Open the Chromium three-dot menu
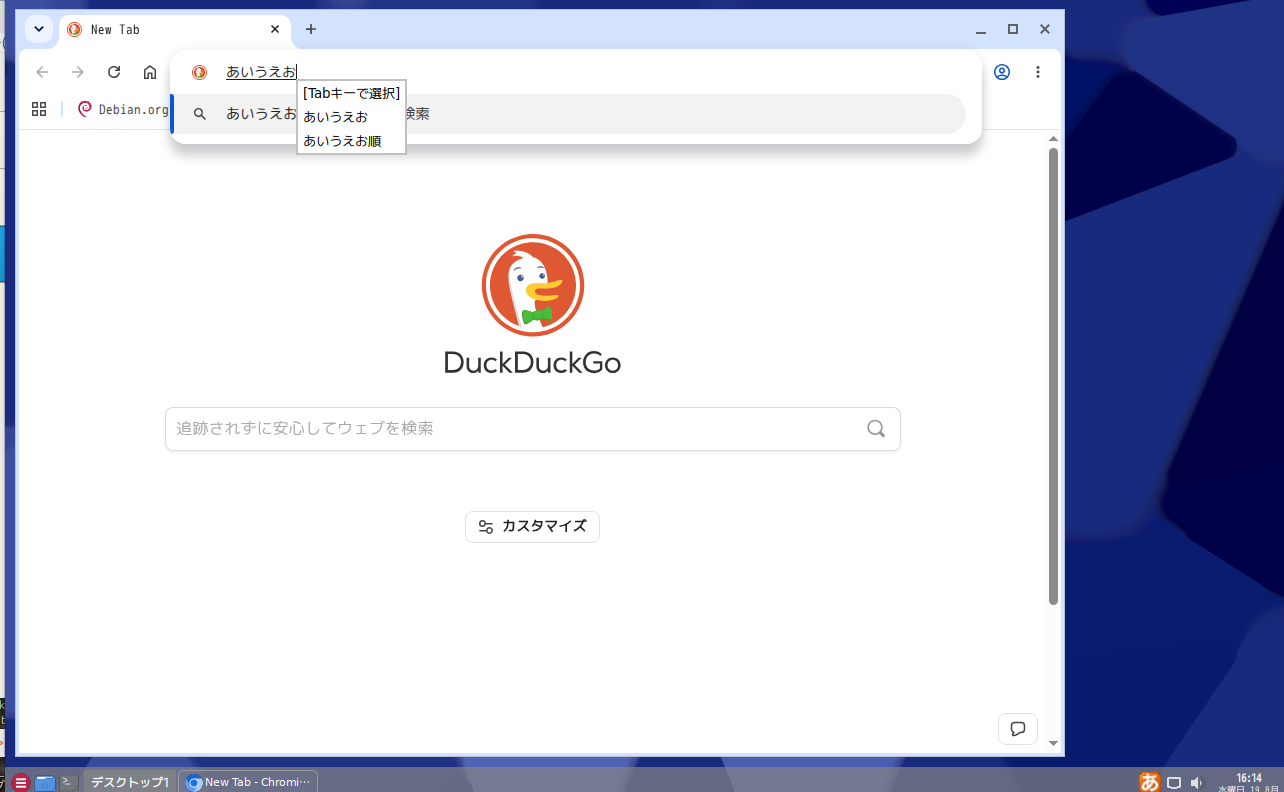The image size is (1284, 792). 1038,72
